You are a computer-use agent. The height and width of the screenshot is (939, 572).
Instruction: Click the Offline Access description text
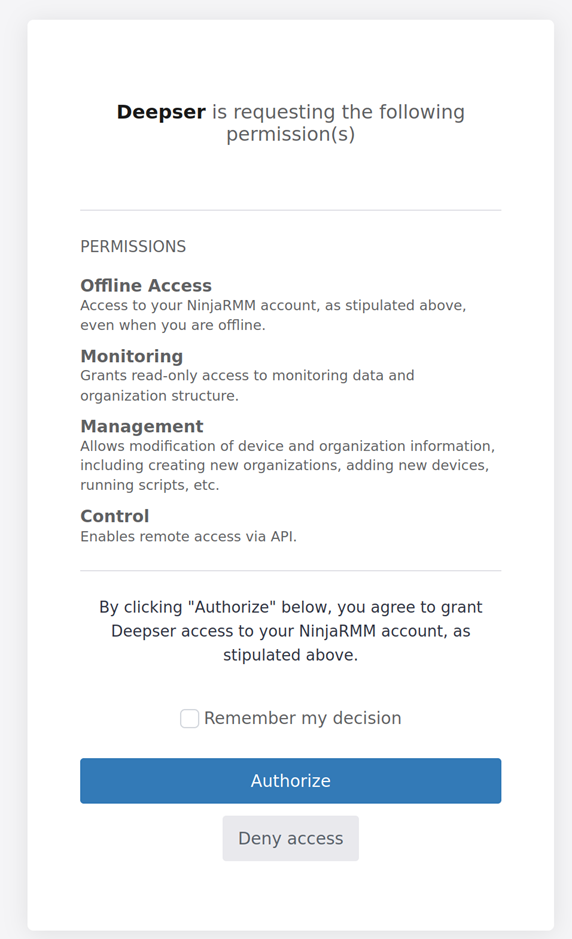pyautogui.click(x=273, y=315)
